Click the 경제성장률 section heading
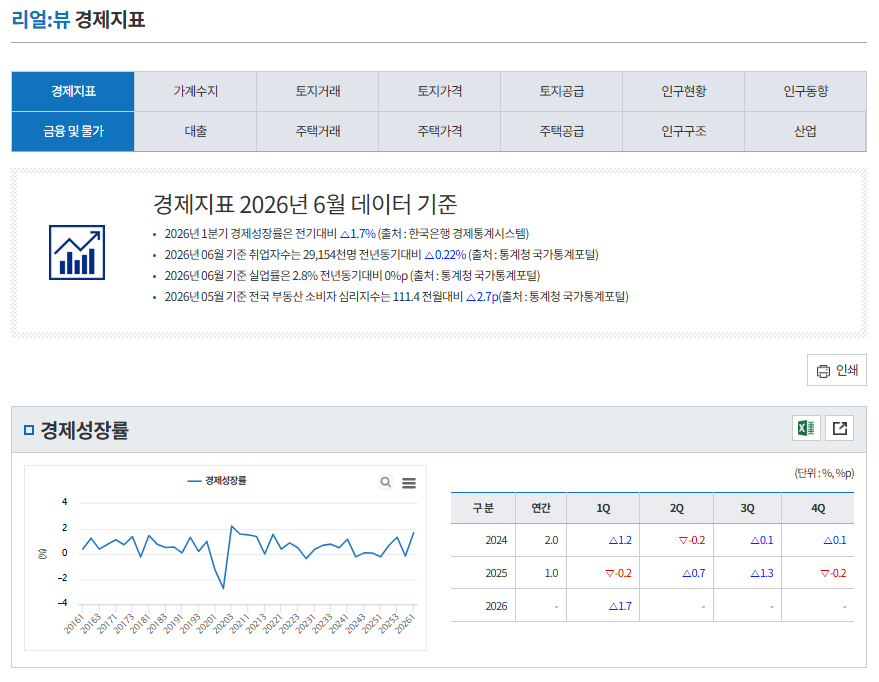Image resolution: width=879 pixels, height=682 pixels. coord(84,430)
